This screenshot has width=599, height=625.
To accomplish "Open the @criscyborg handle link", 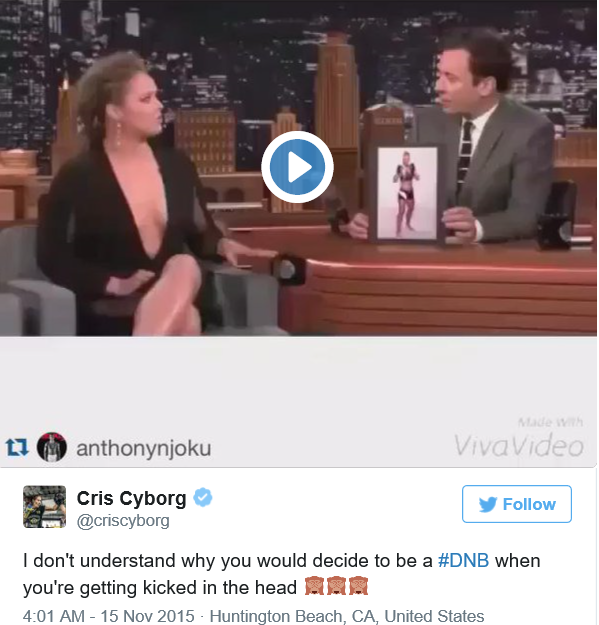I will pyautogui.click(x=123, y=521).
